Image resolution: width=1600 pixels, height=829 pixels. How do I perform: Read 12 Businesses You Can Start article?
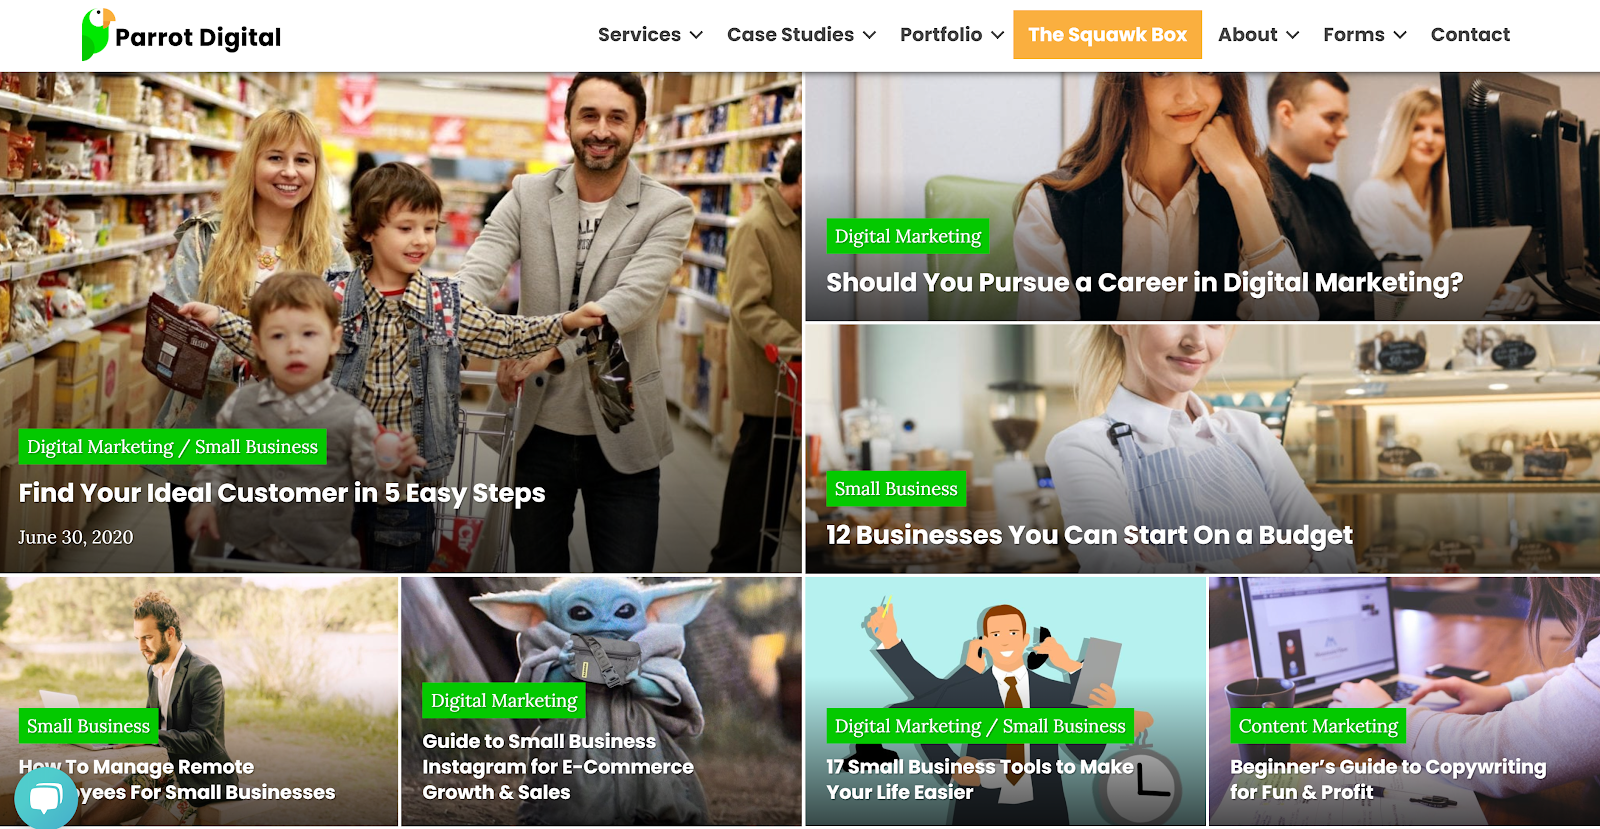[x=1089, y=535]
